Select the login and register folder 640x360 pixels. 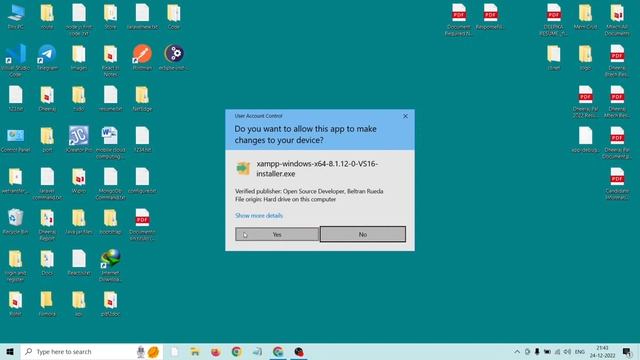coord(16,266)
